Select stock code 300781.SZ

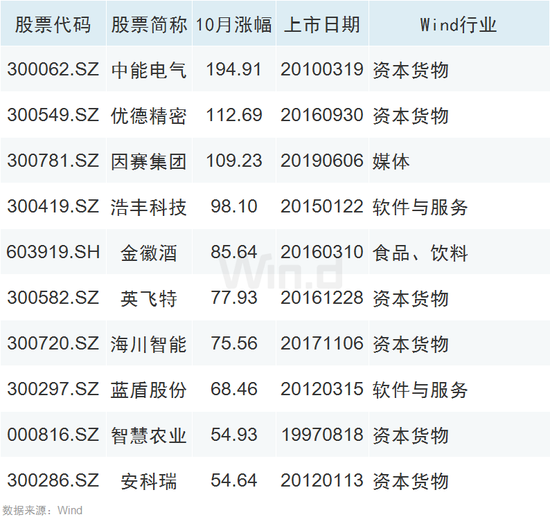click(53, 161)
